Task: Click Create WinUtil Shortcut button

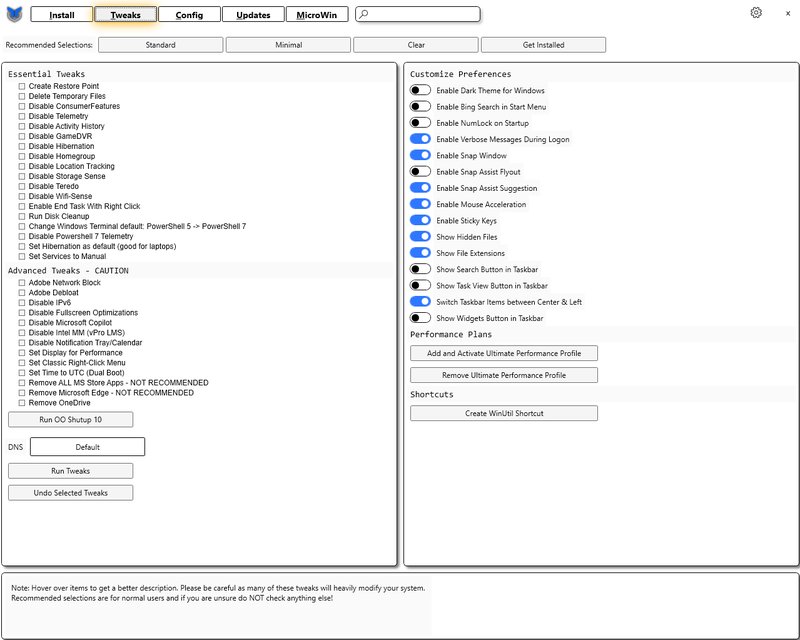Action: [504, 413]
